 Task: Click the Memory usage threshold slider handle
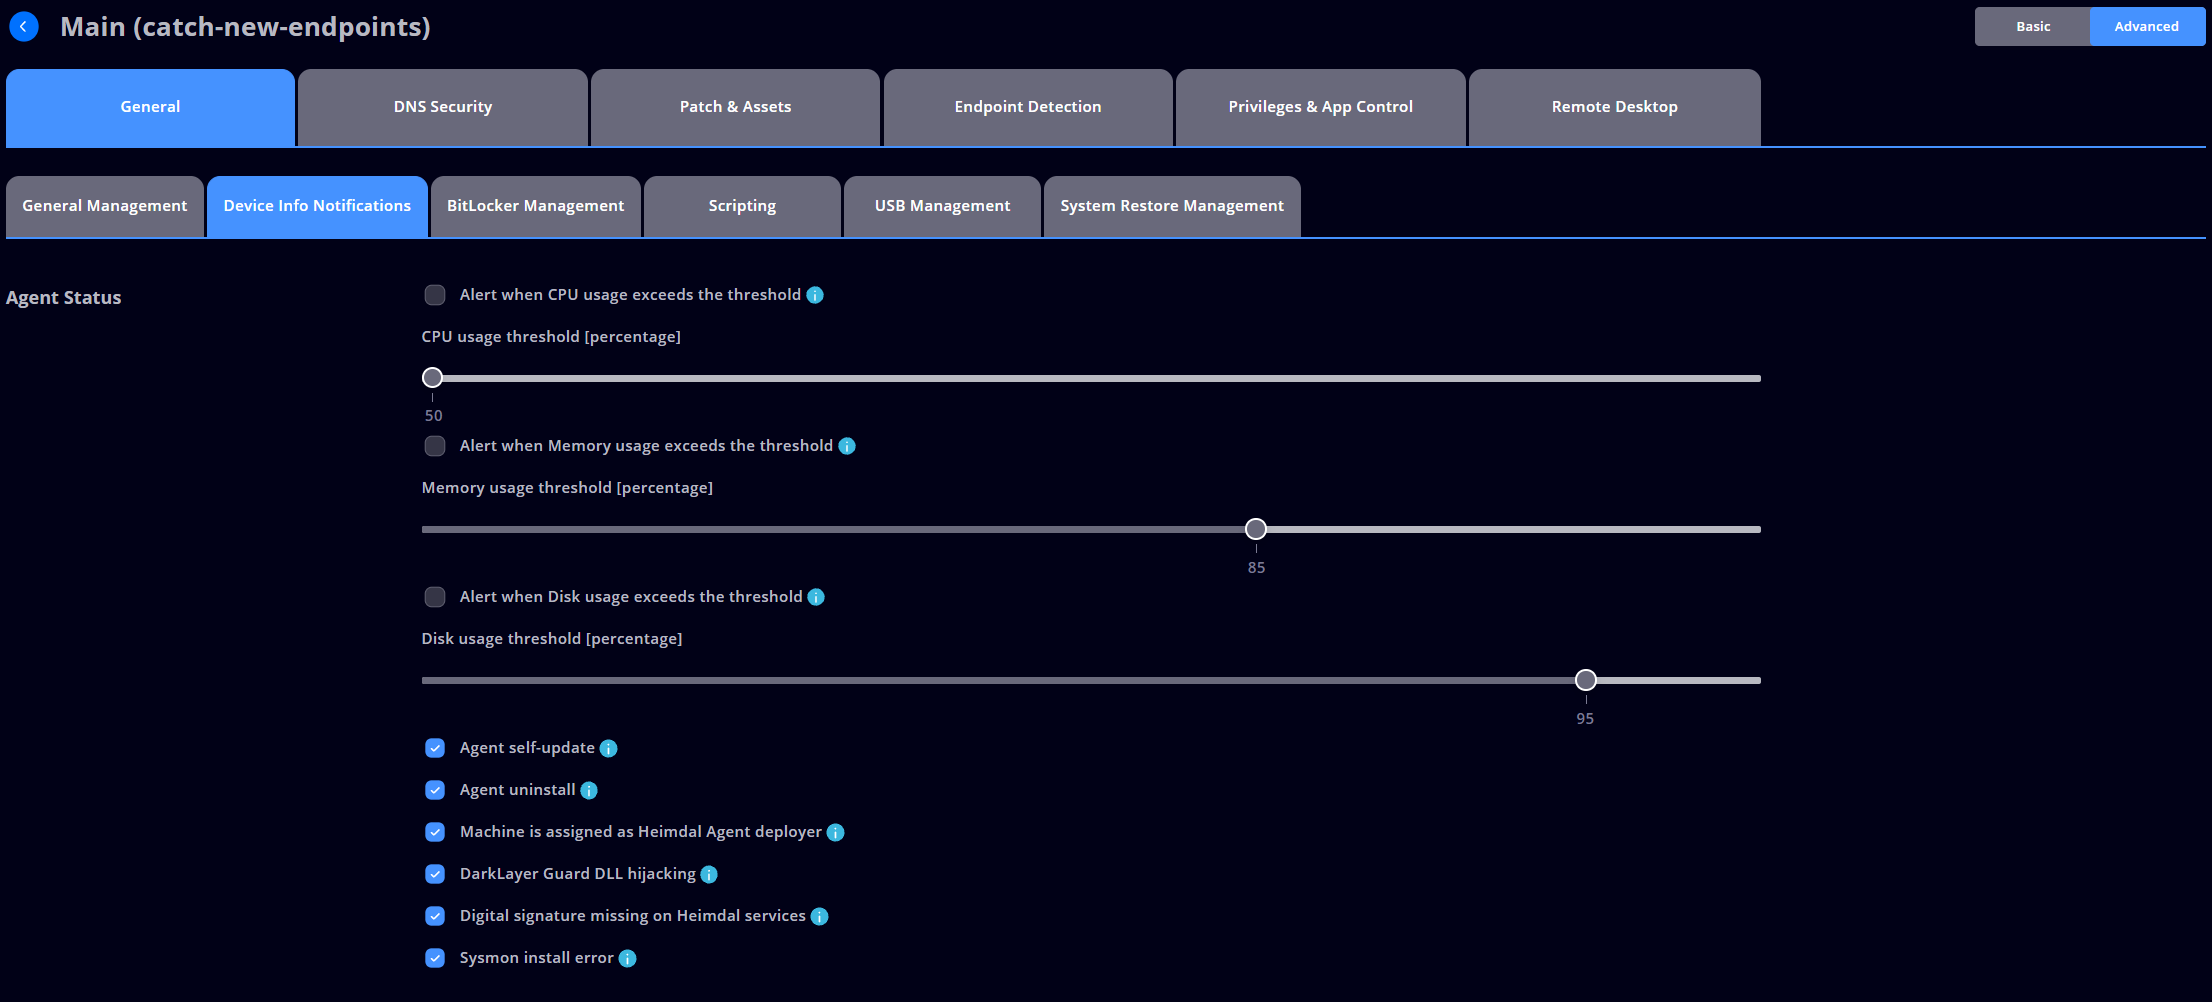click(x=1256, y=529)
